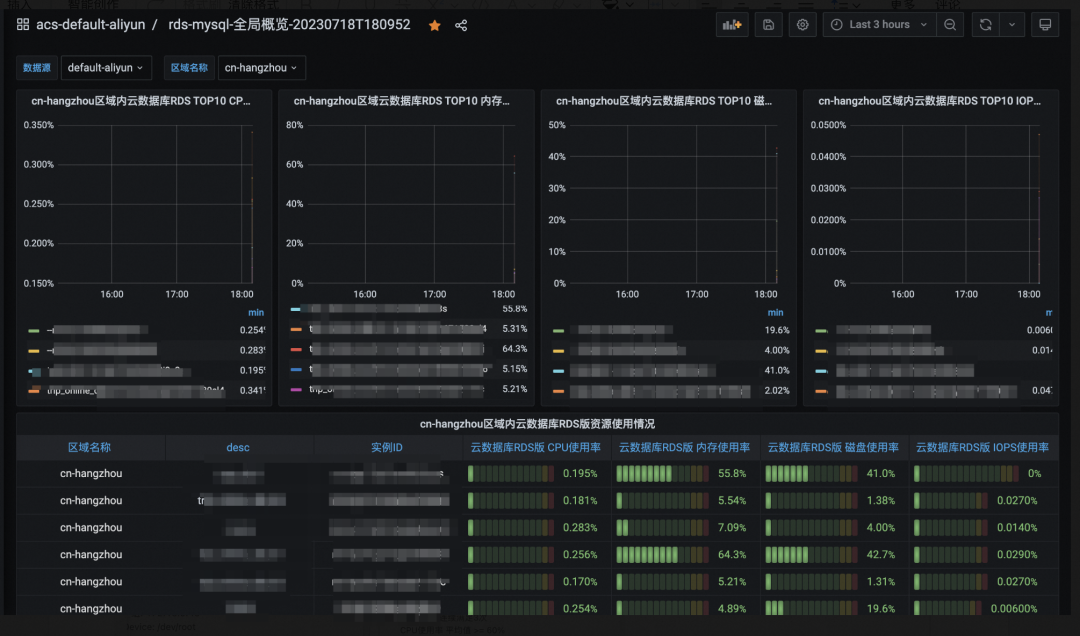1080x636 pixels.
Task: Click the green legend swatch beside 19.6% in disk panel
Action: [559, 331]
